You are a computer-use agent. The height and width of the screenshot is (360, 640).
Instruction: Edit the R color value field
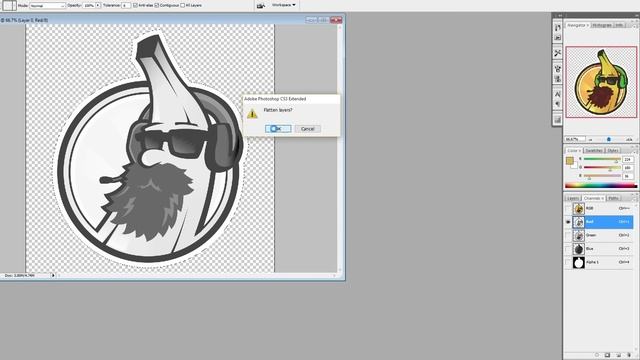[628, 159]
